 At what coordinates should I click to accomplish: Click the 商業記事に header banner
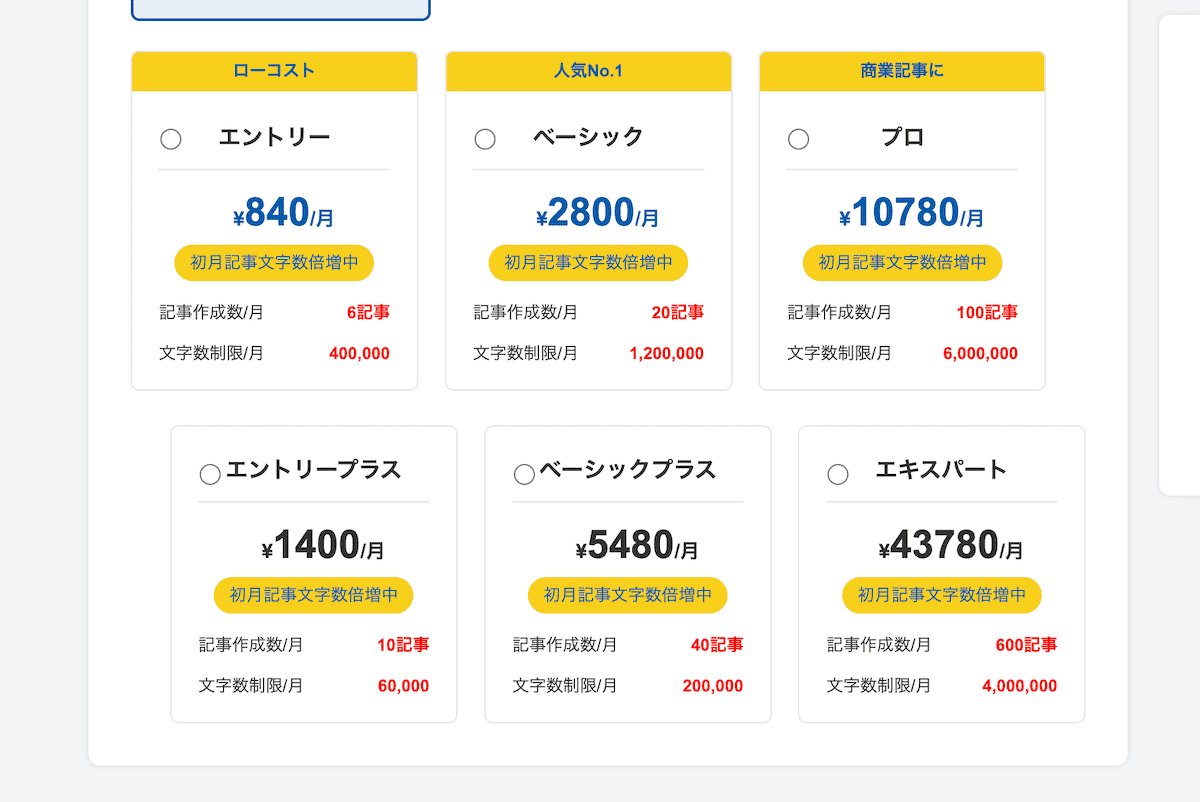[902, 71]
